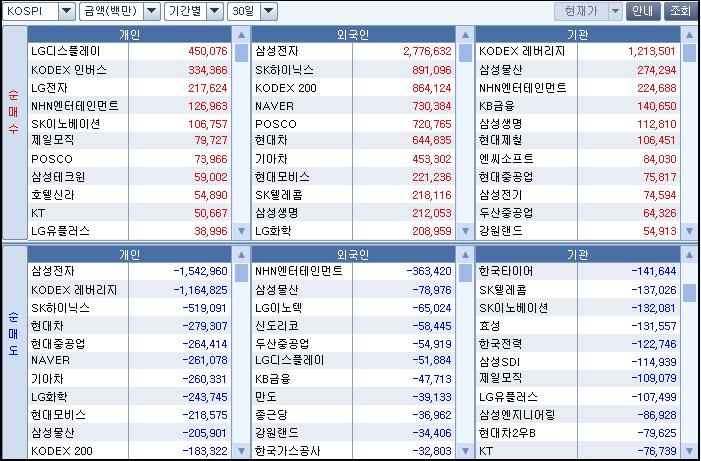This screenshot has width=701, height=461.
Task: Click up arrow of 기관 net-buy scrollbar
Action: click(x=689, y=35)
